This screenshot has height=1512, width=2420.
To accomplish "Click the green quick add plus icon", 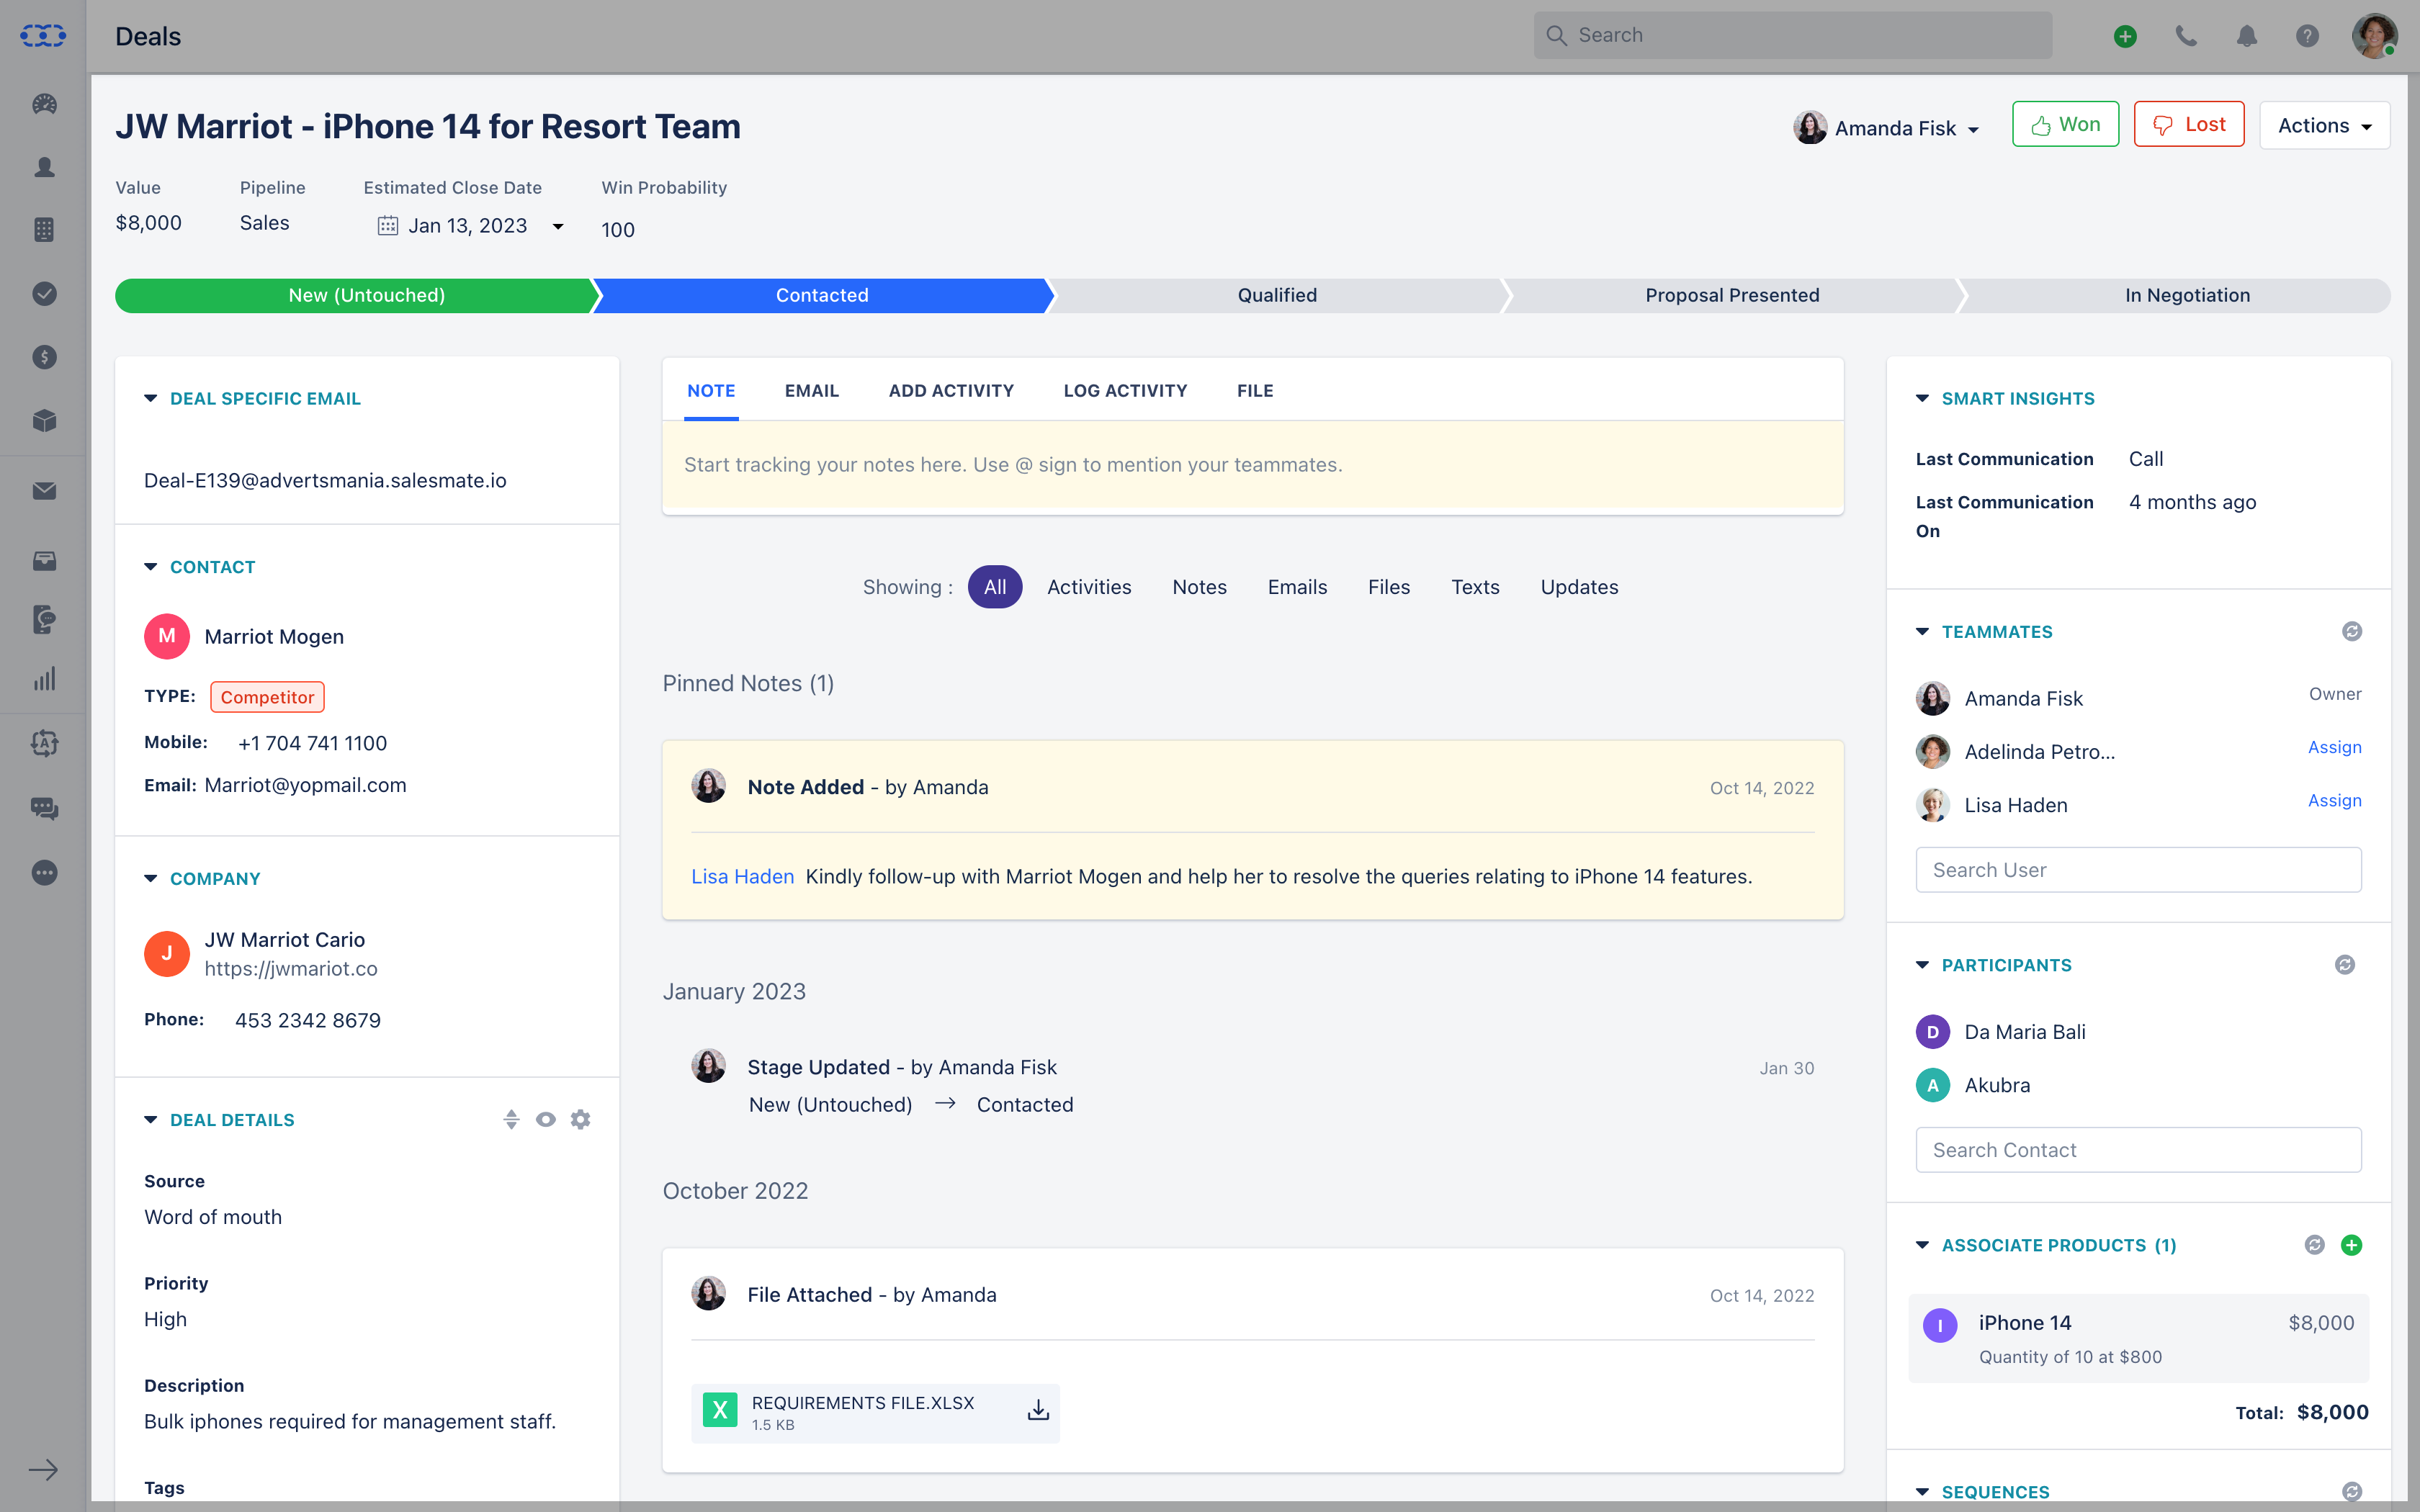I will (x=2125, y=36).
